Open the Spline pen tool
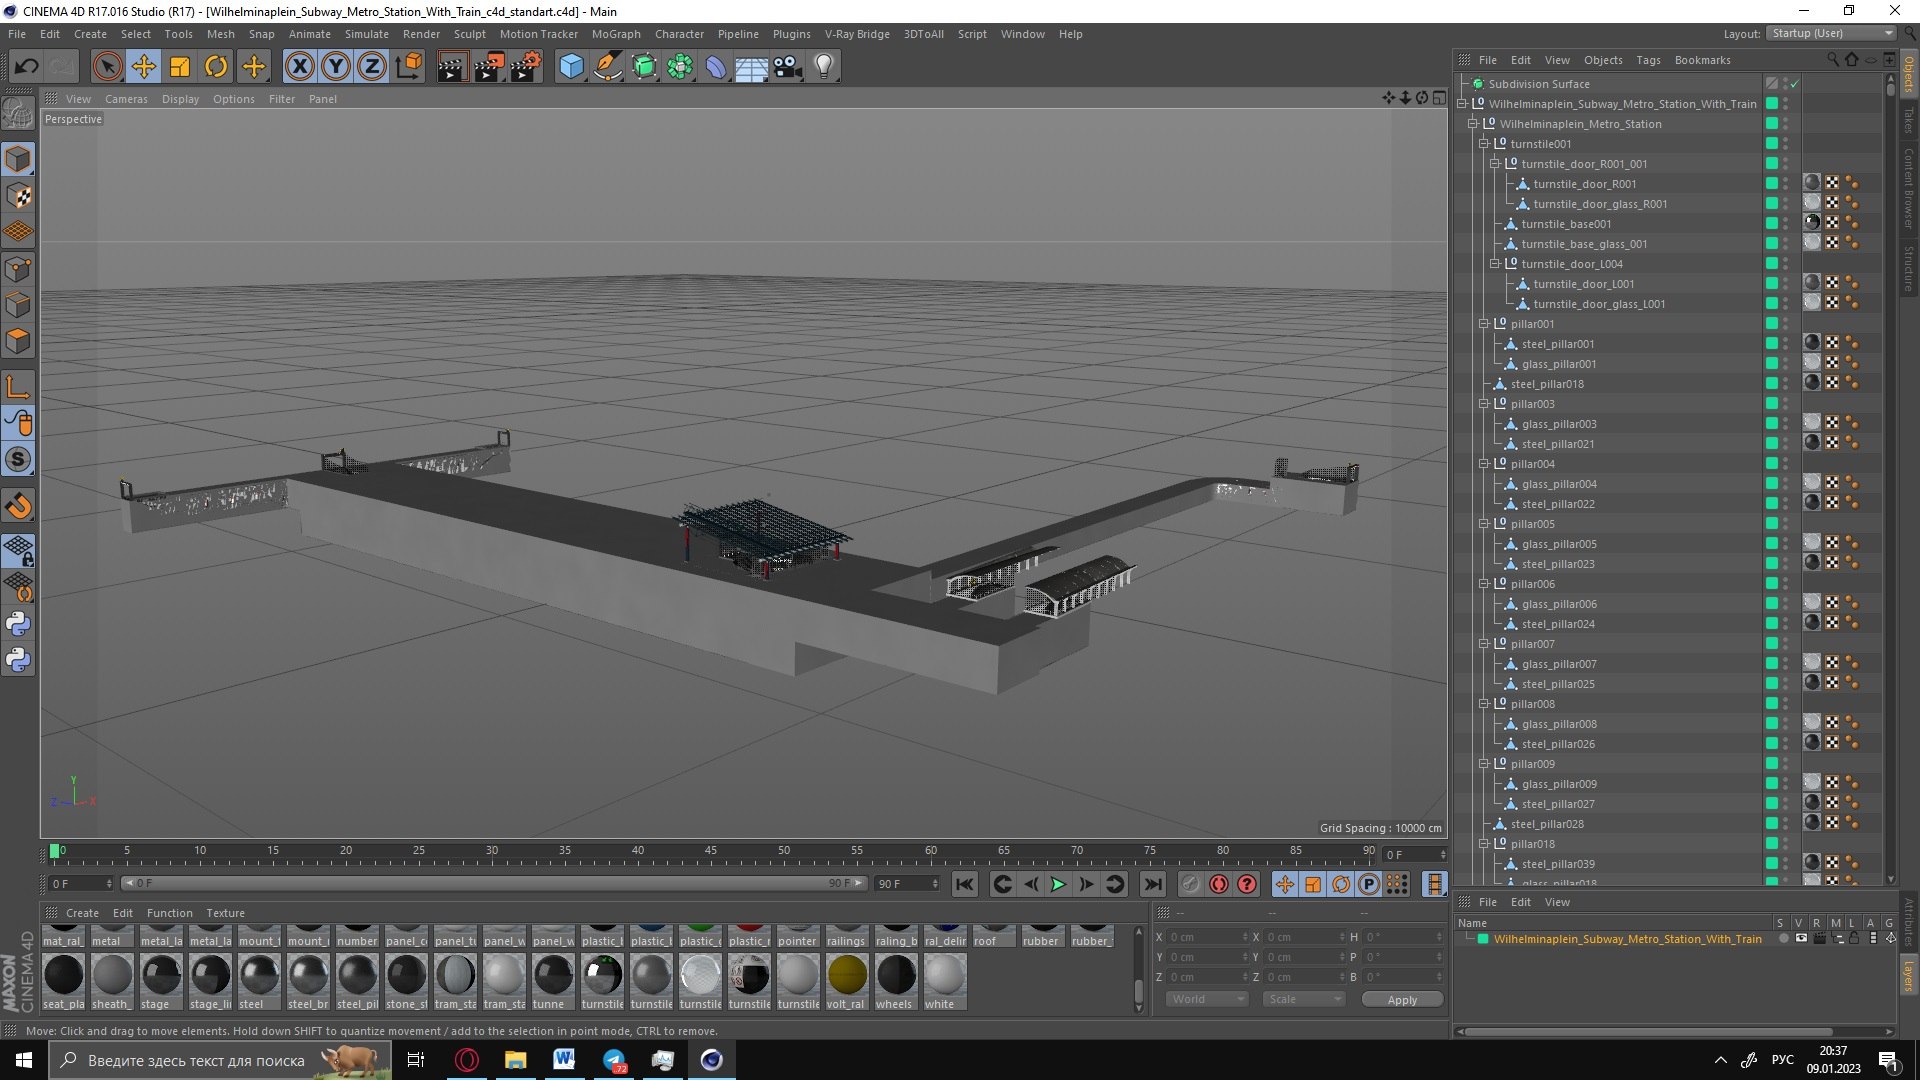 (x=607, y=67)
